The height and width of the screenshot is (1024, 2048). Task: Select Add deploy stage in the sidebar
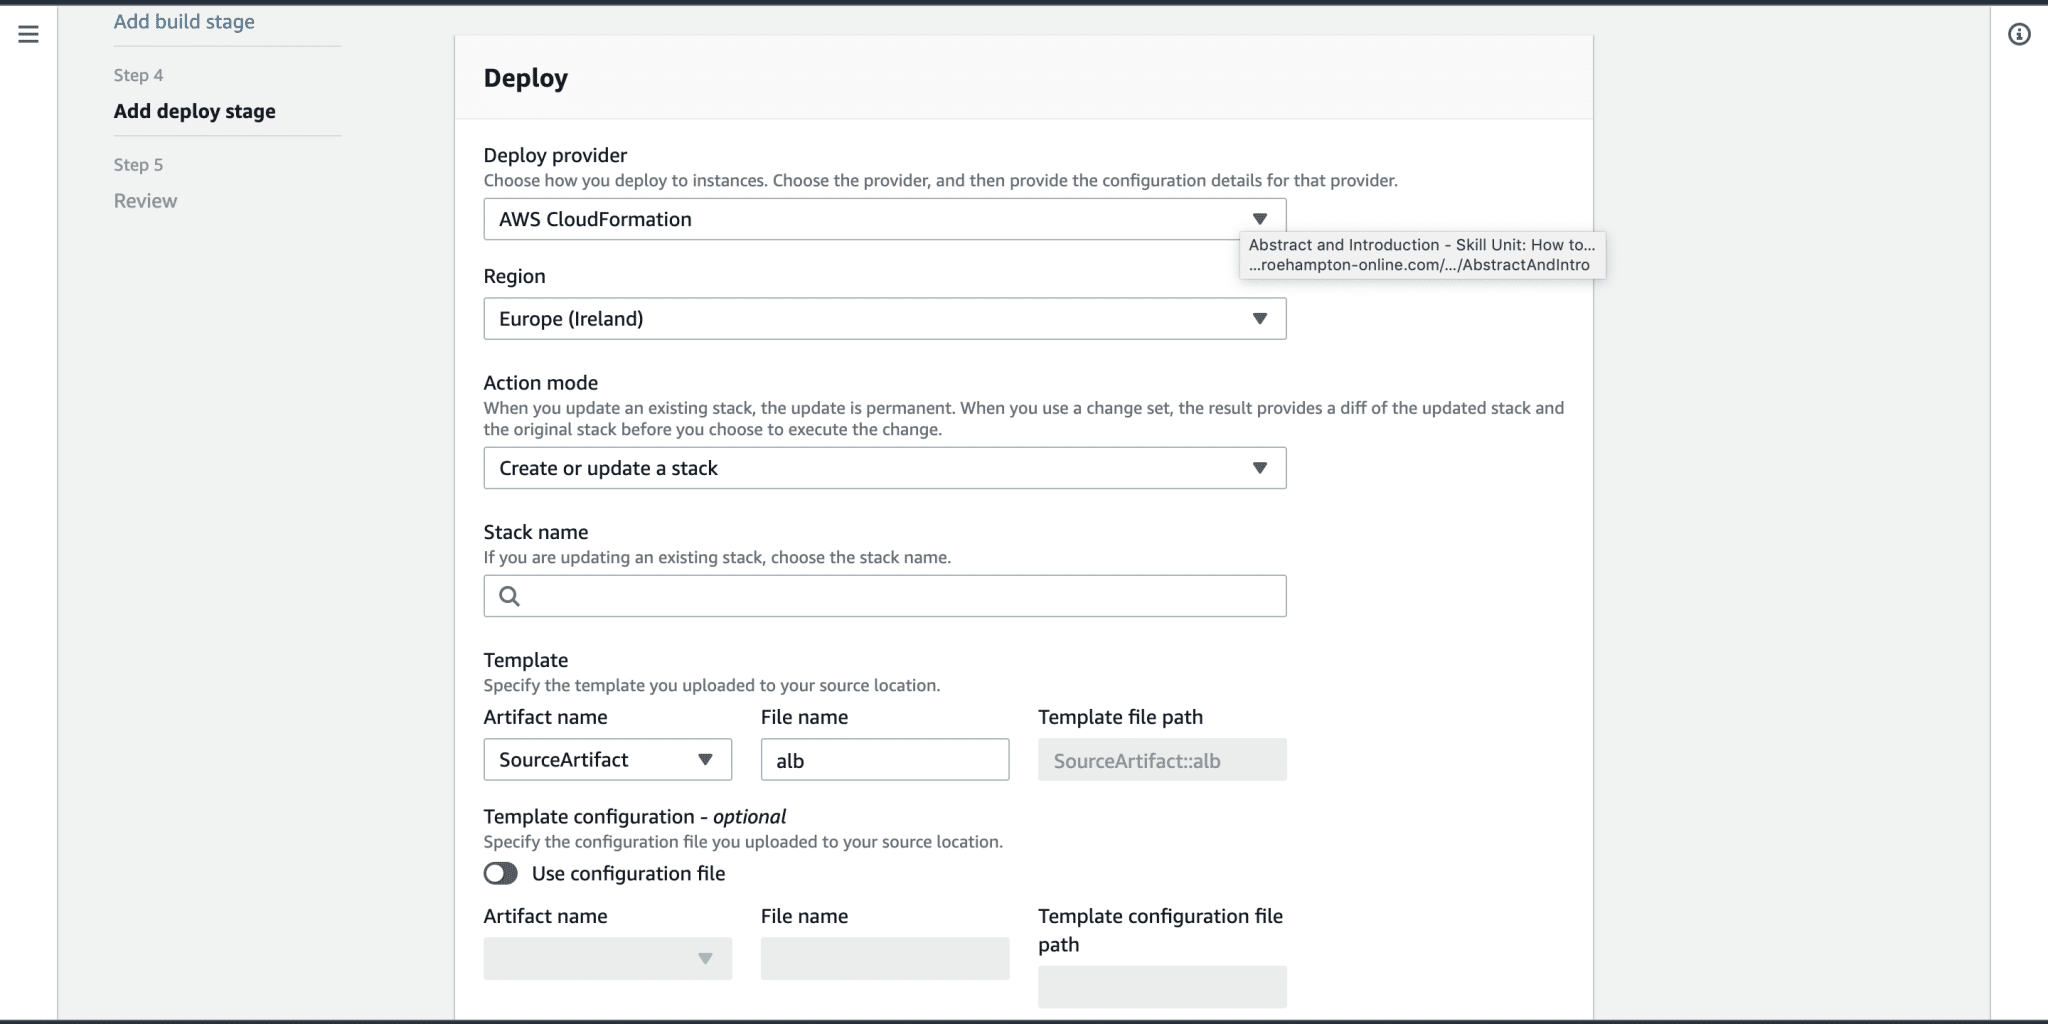195,111
